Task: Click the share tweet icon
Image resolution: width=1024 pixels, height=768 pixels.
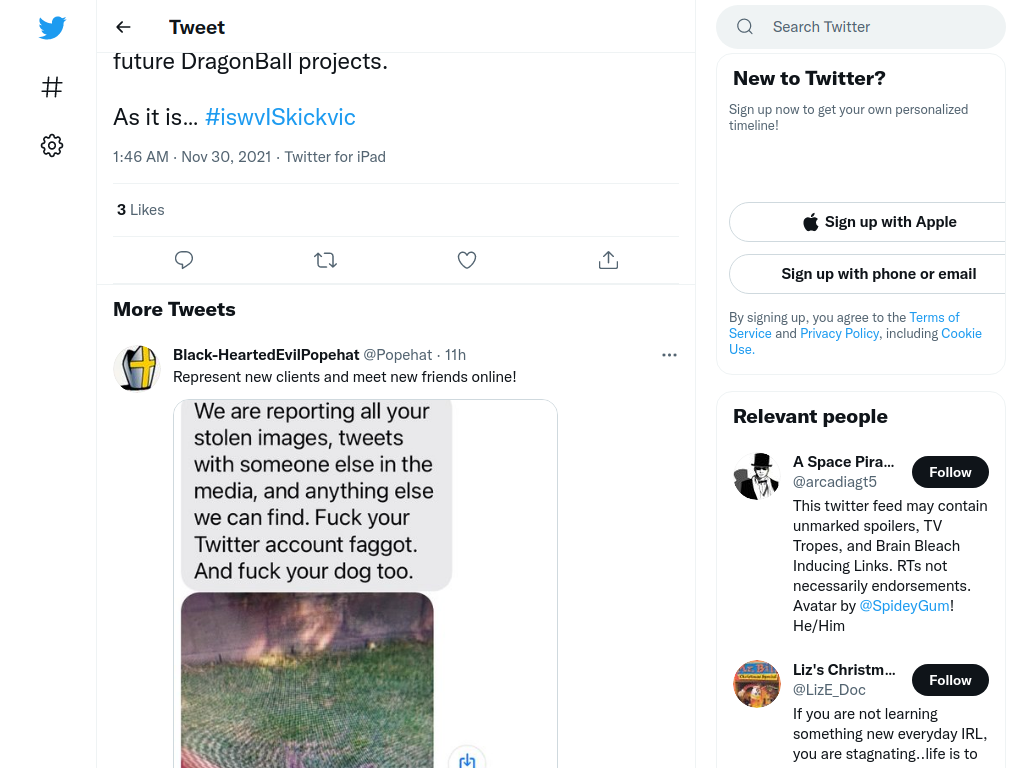Action: pos(608,260)
